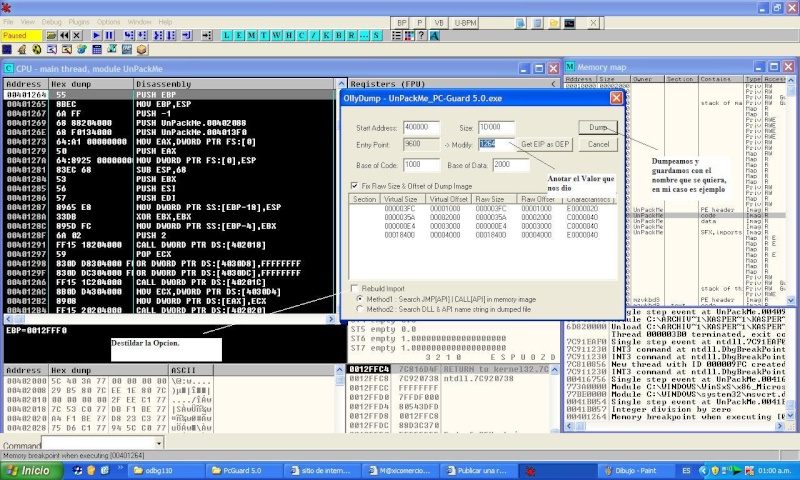
Task: Open the Options menu
Action: pyautogui.click(x=108, y=22)
